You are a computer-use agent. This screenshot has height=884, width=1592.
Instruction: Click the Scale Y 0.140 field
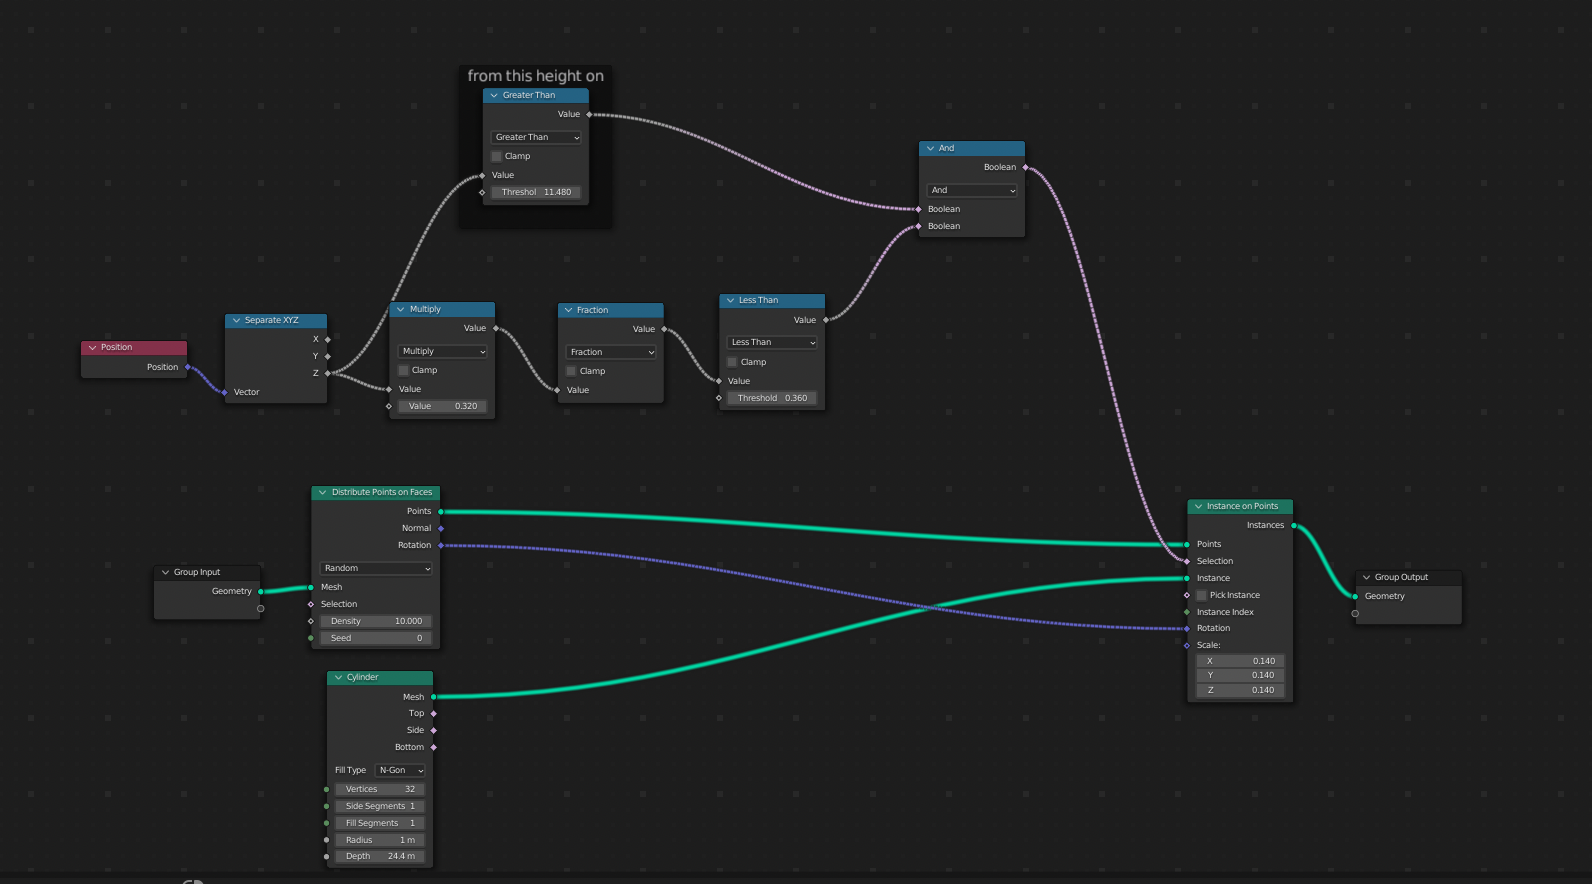pos(1240,676)
